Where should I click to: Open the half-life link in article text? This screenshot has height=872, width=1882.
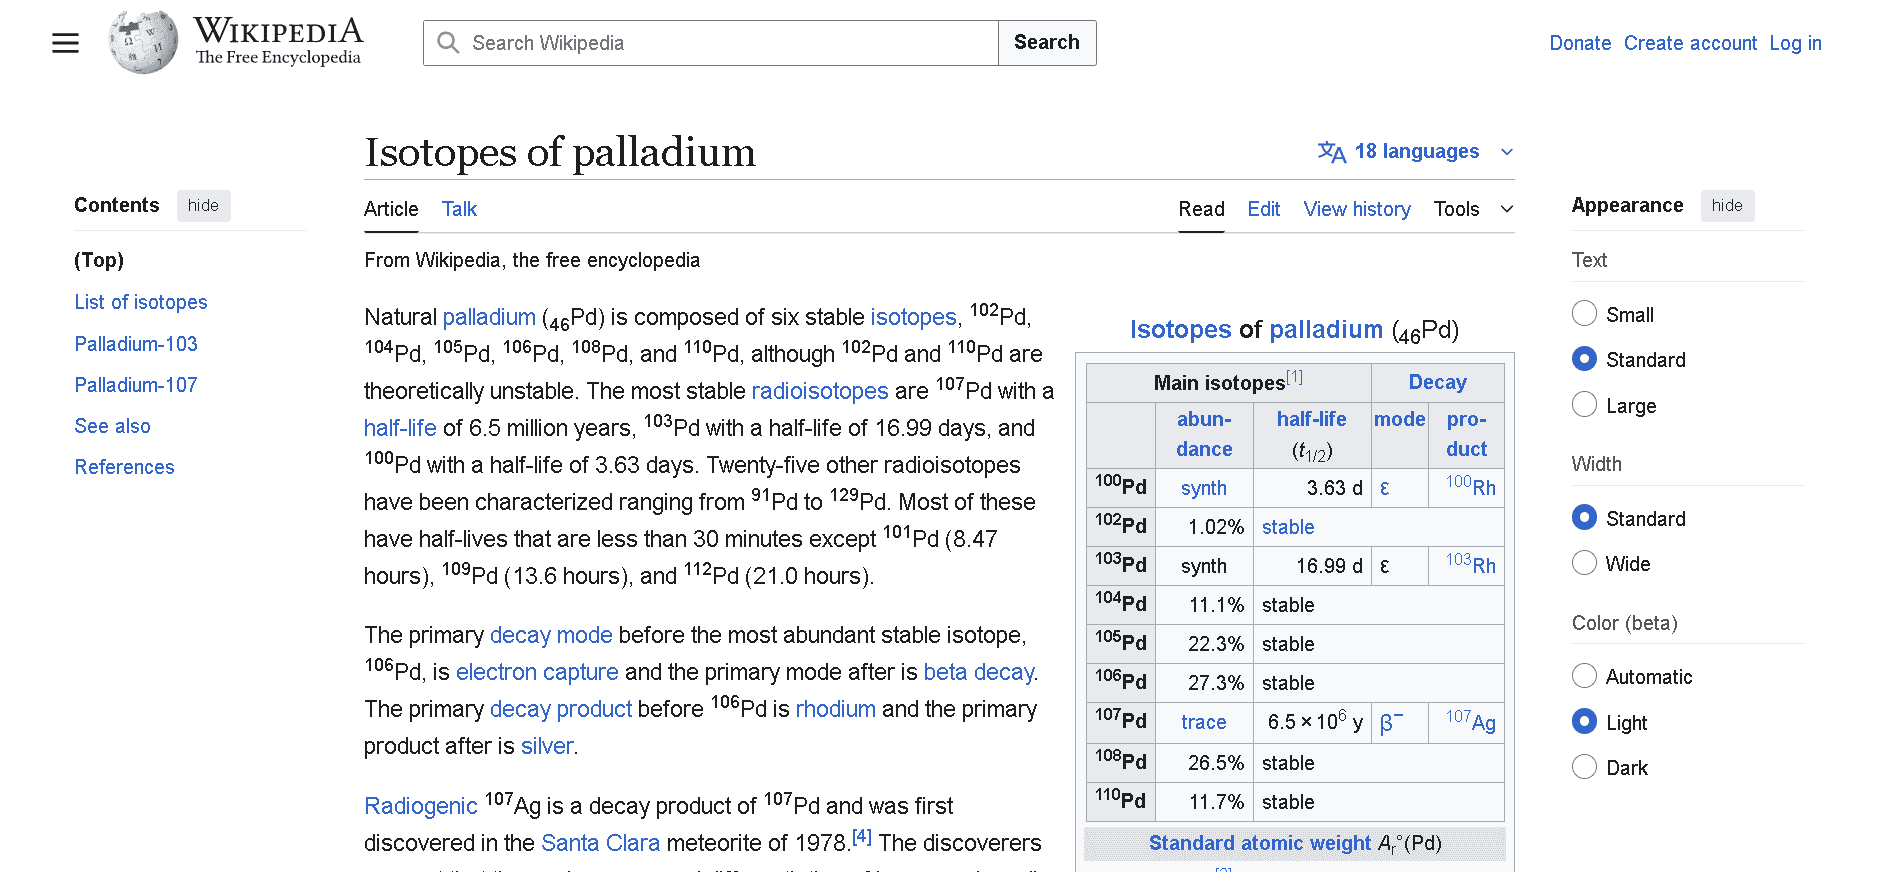(400, 428)
